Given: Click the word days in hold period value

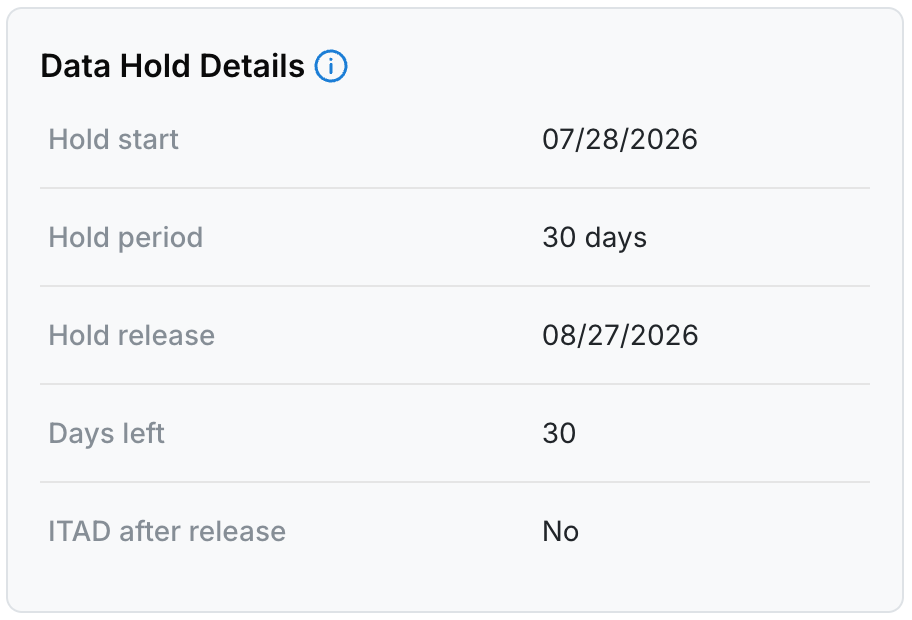Looking at the screenshot, I should coord(616,238).
